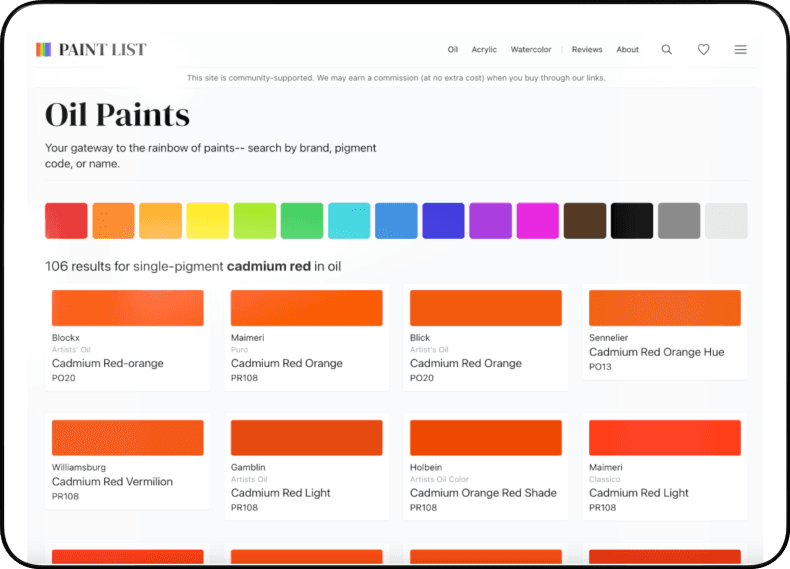Open Blick Cadmium Red Orange swatch

click(486, 308)
